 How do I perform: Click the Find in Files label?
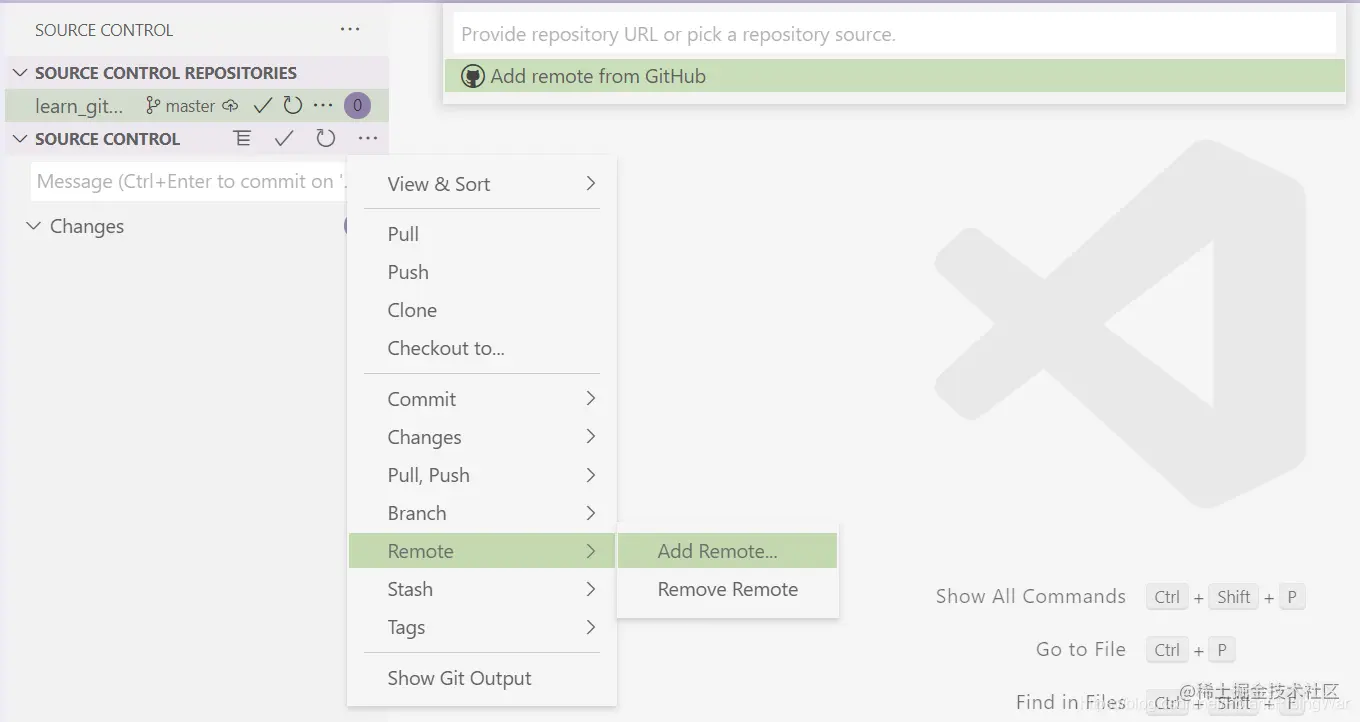click(x=1070, y=702)
